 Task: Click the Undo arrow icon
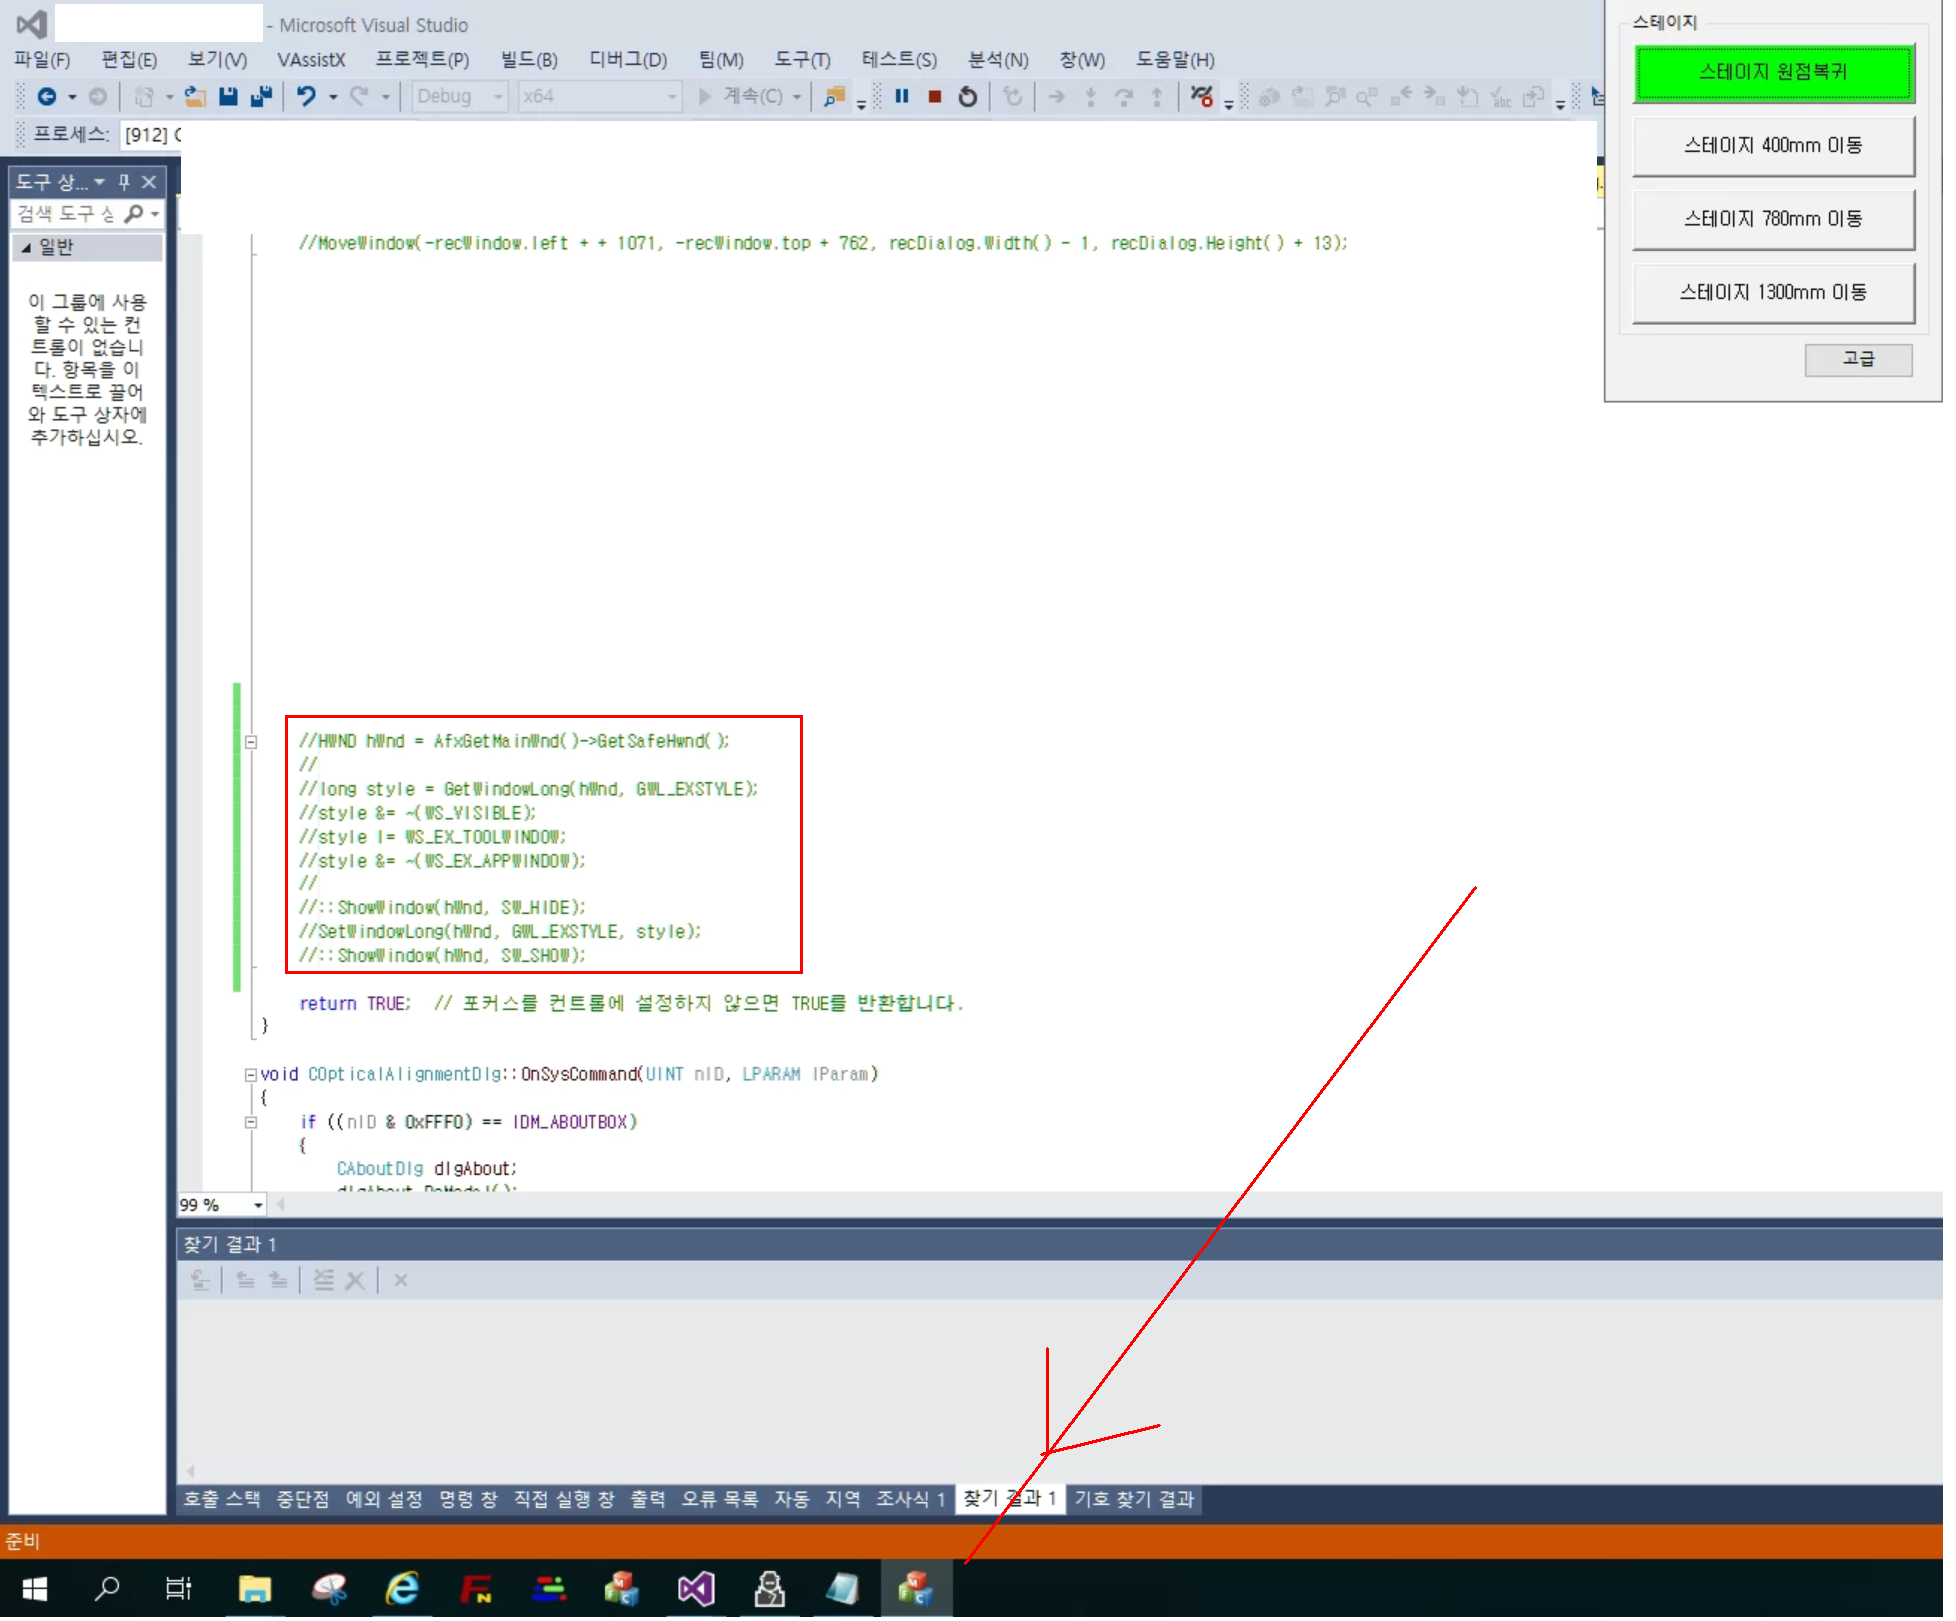click(x=306, y=96)
